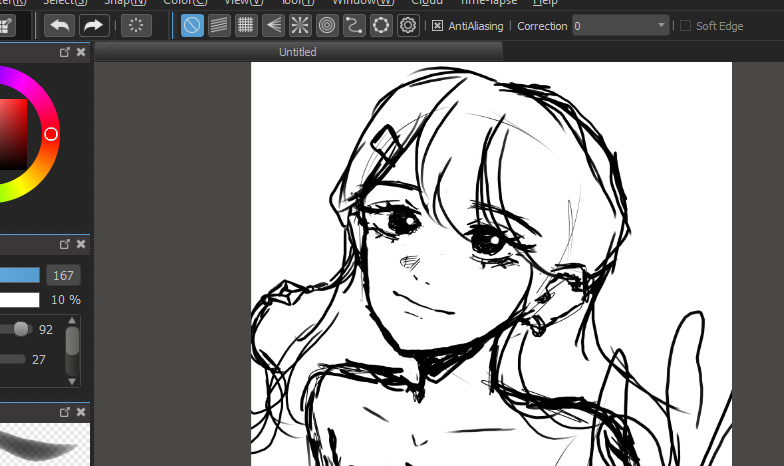Undock the Color panel

[x=64, y=52]
